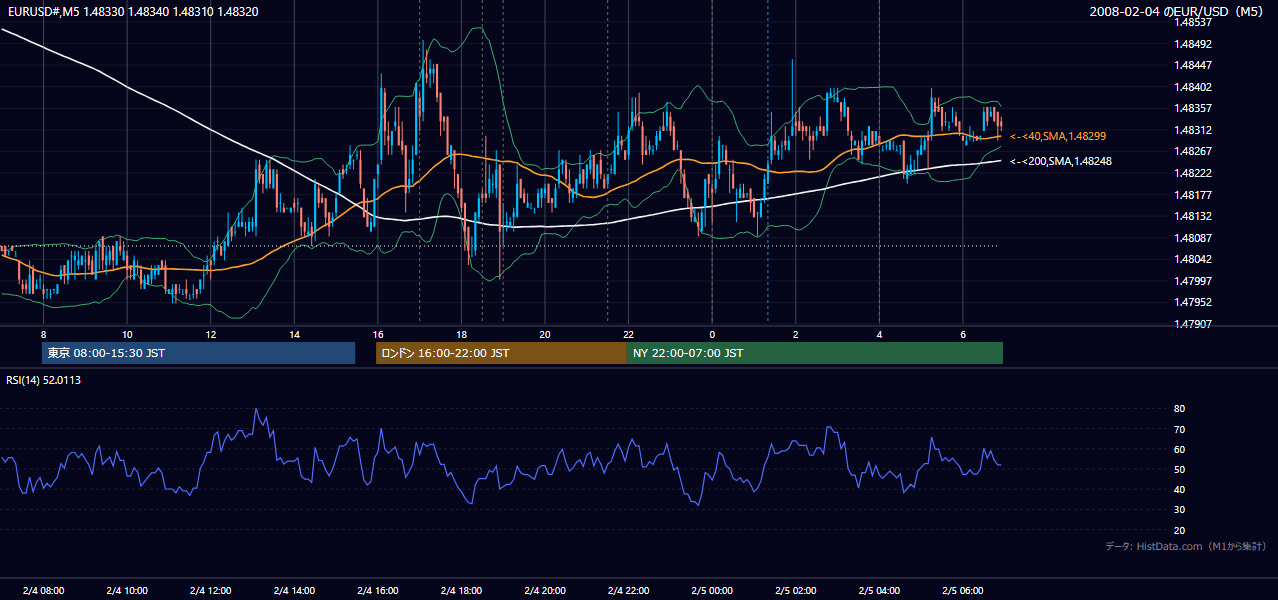Click hour label 0 on price chart axis

[x=712, y=334]
